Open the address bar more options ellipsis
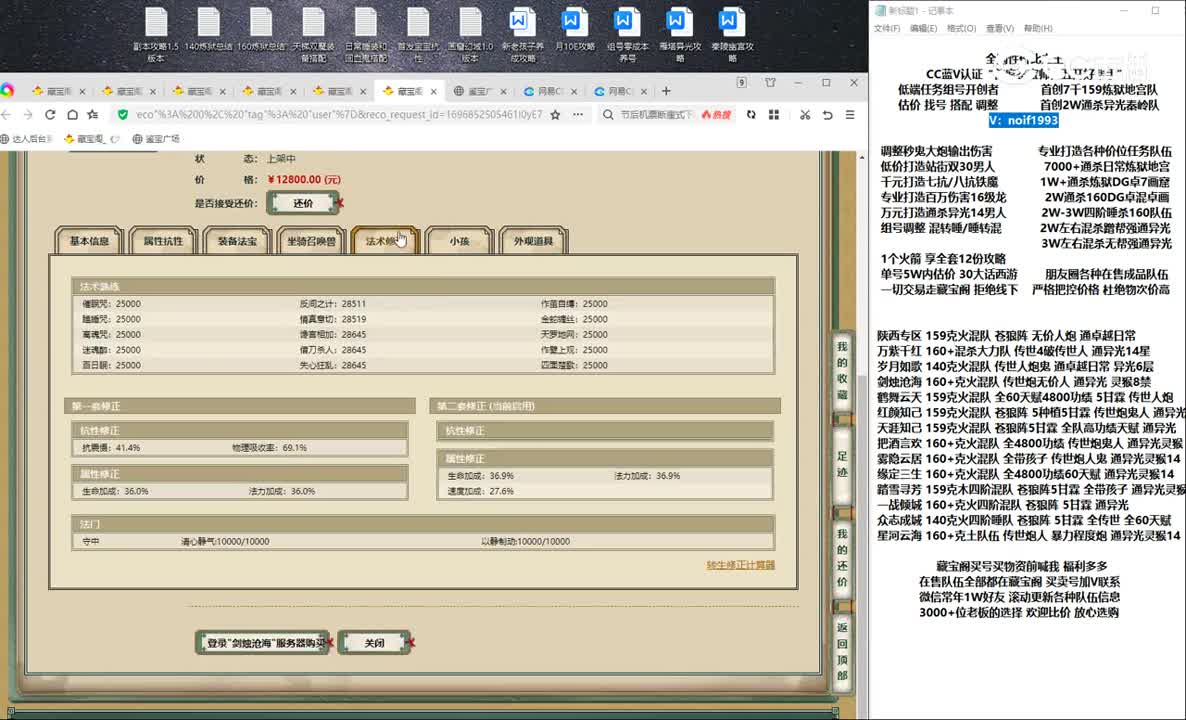Screen dimensions: 1186x720 (x=578, y=115)
